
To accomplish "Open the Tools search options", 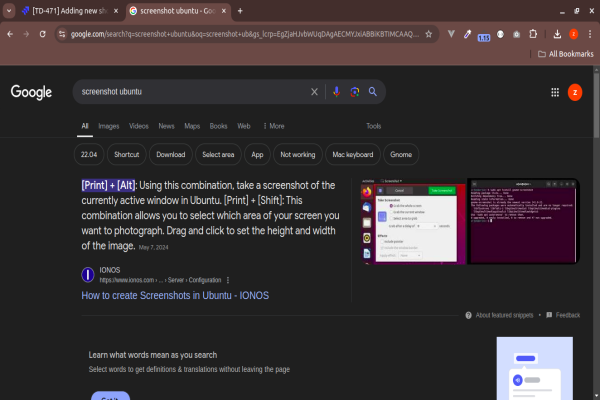I will point(373,126).
